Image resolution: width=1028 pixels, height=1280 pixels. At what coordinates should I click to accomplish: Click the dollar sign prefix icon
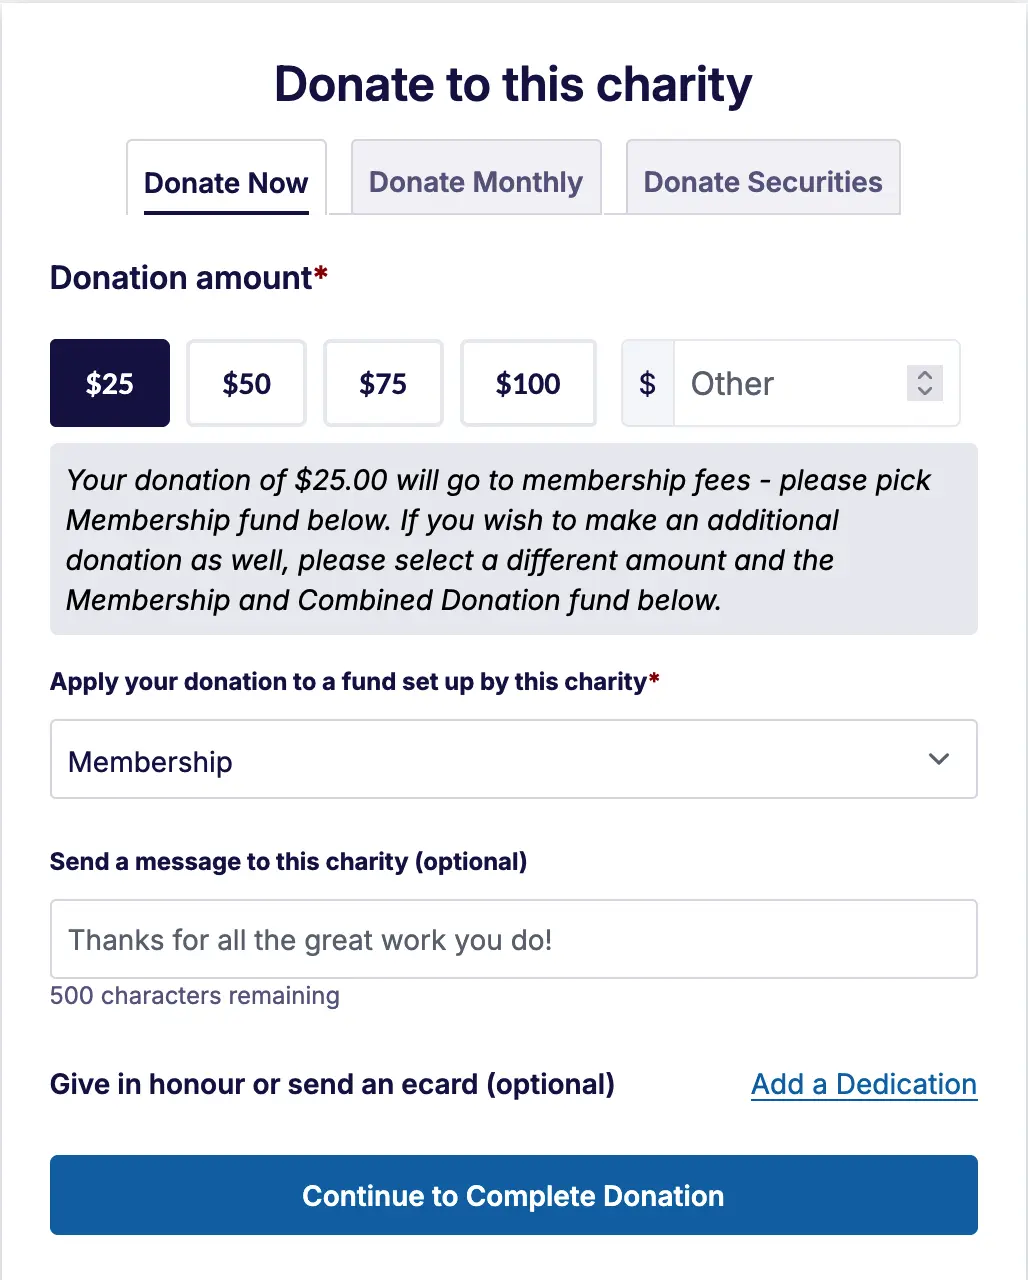click(648, 383)
